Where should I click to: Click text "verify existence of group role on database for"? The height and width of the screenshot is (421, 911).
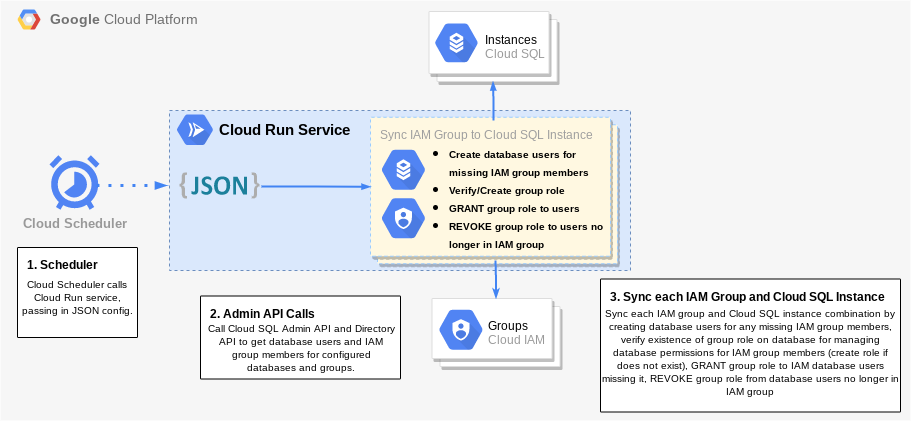click(x=749, y=339)
